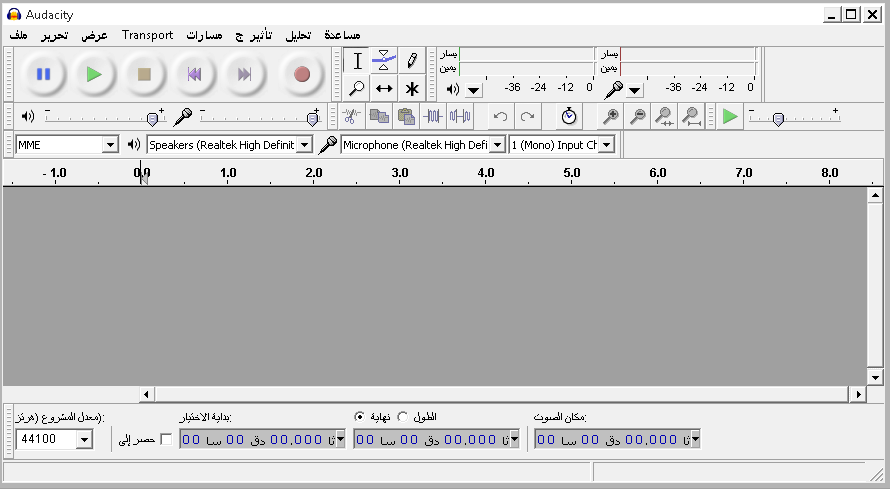Click the Stop transport button
This screenshot has height=489, width=890.
(x=144, y=74)
